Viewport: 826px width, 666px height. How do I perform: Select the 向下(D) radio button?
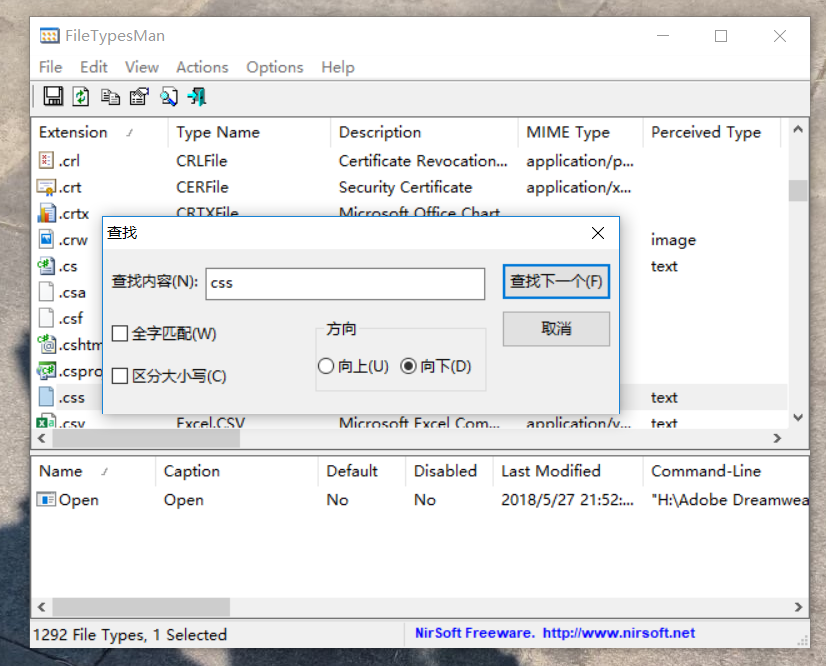pos(408,366)
